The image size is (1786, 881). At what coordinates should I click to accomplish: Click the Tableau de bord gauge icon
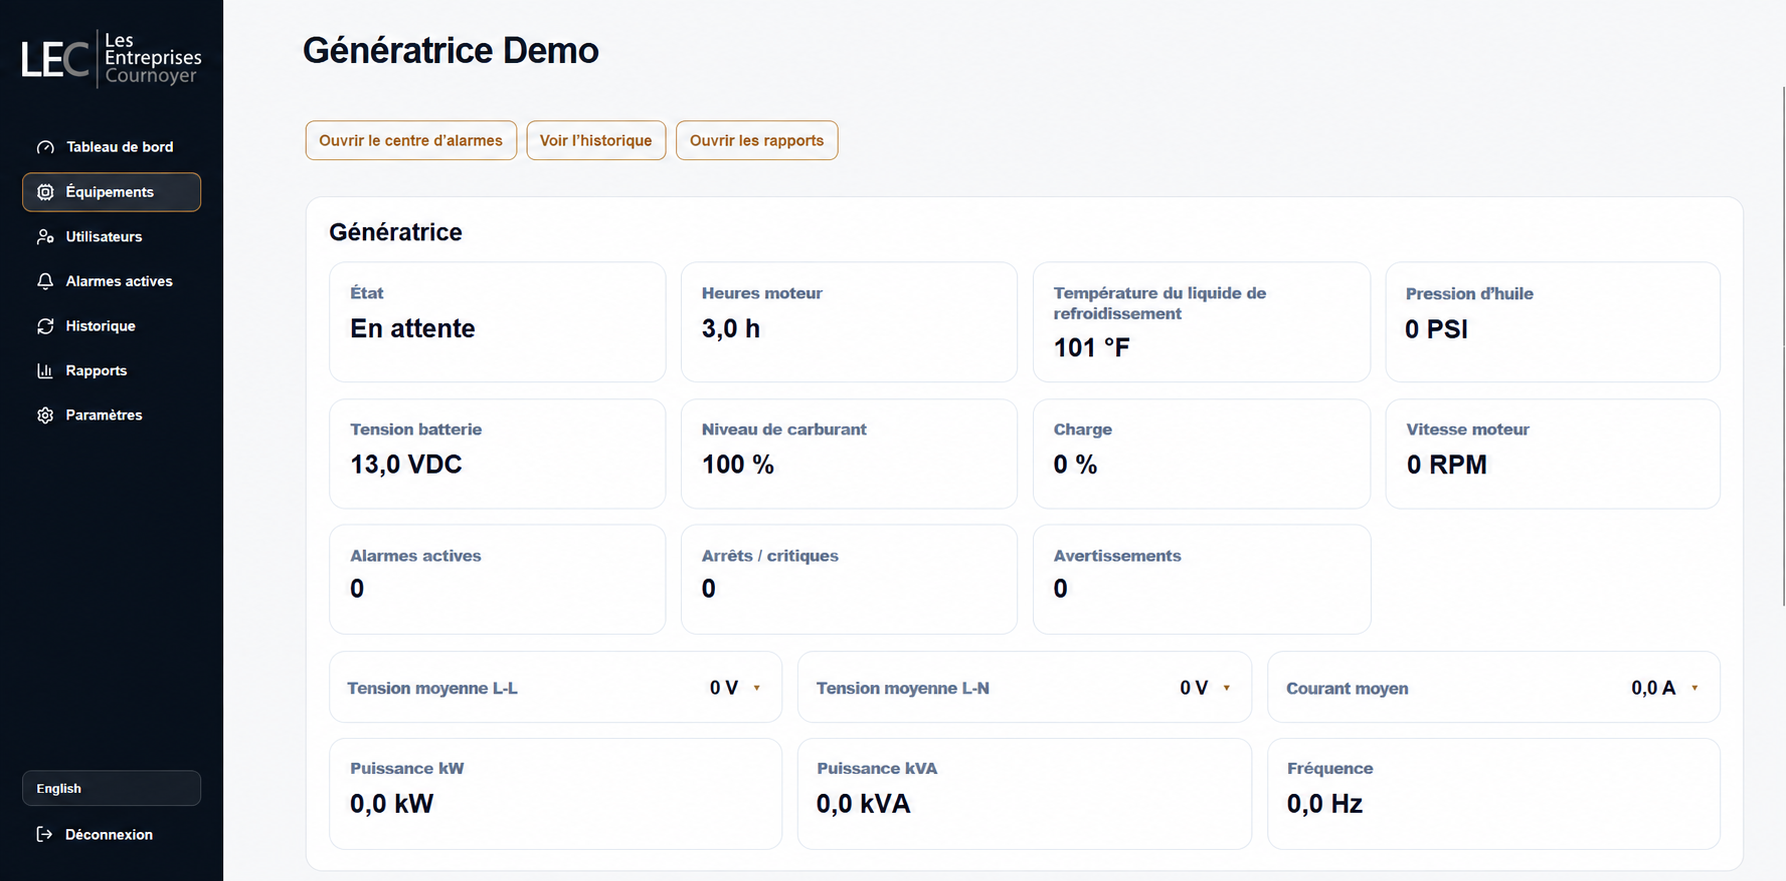45,147
